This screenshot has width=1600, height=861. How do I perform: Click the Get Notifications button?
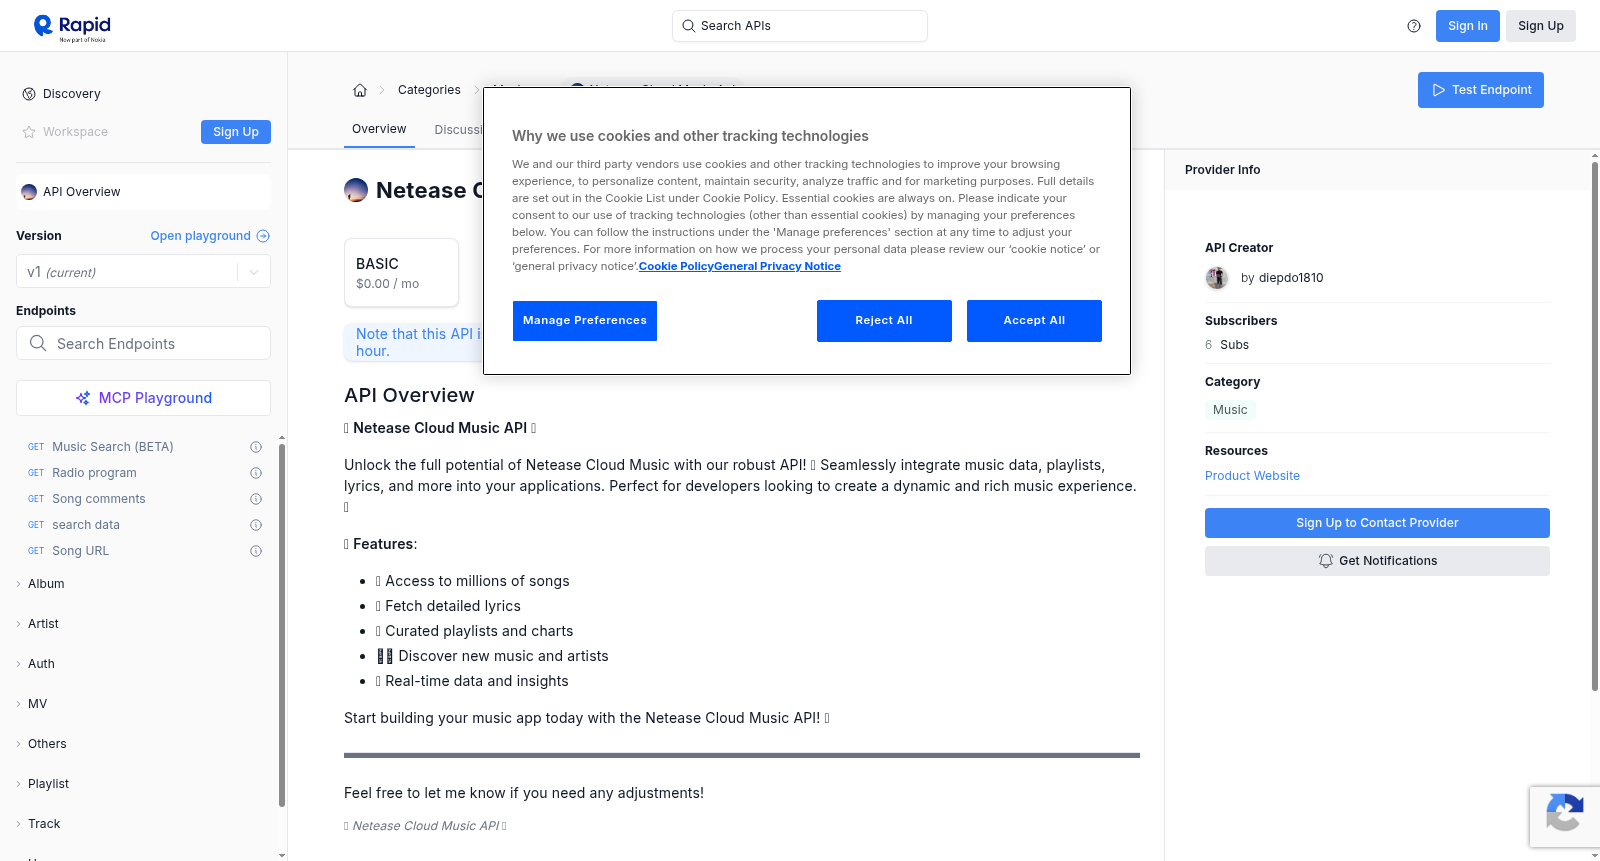pyautogui.click(x=1377, y=561)
